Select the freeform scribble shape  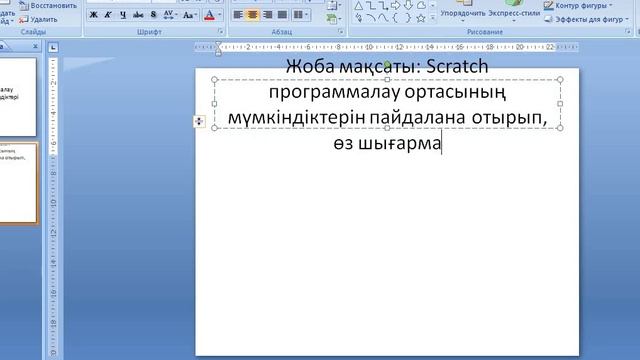(x=358, y=18)
